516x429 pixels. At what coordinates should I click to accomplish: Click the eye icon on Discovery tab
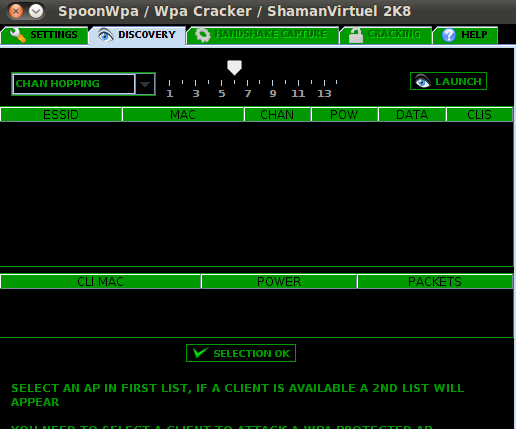click(x=105, y=35)
